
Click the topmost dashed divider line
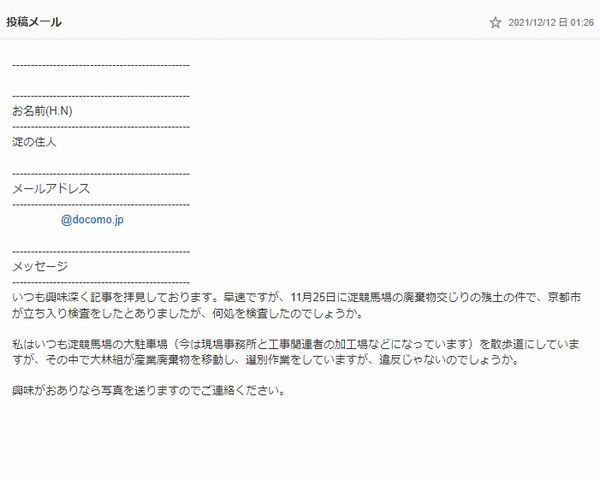101,65
